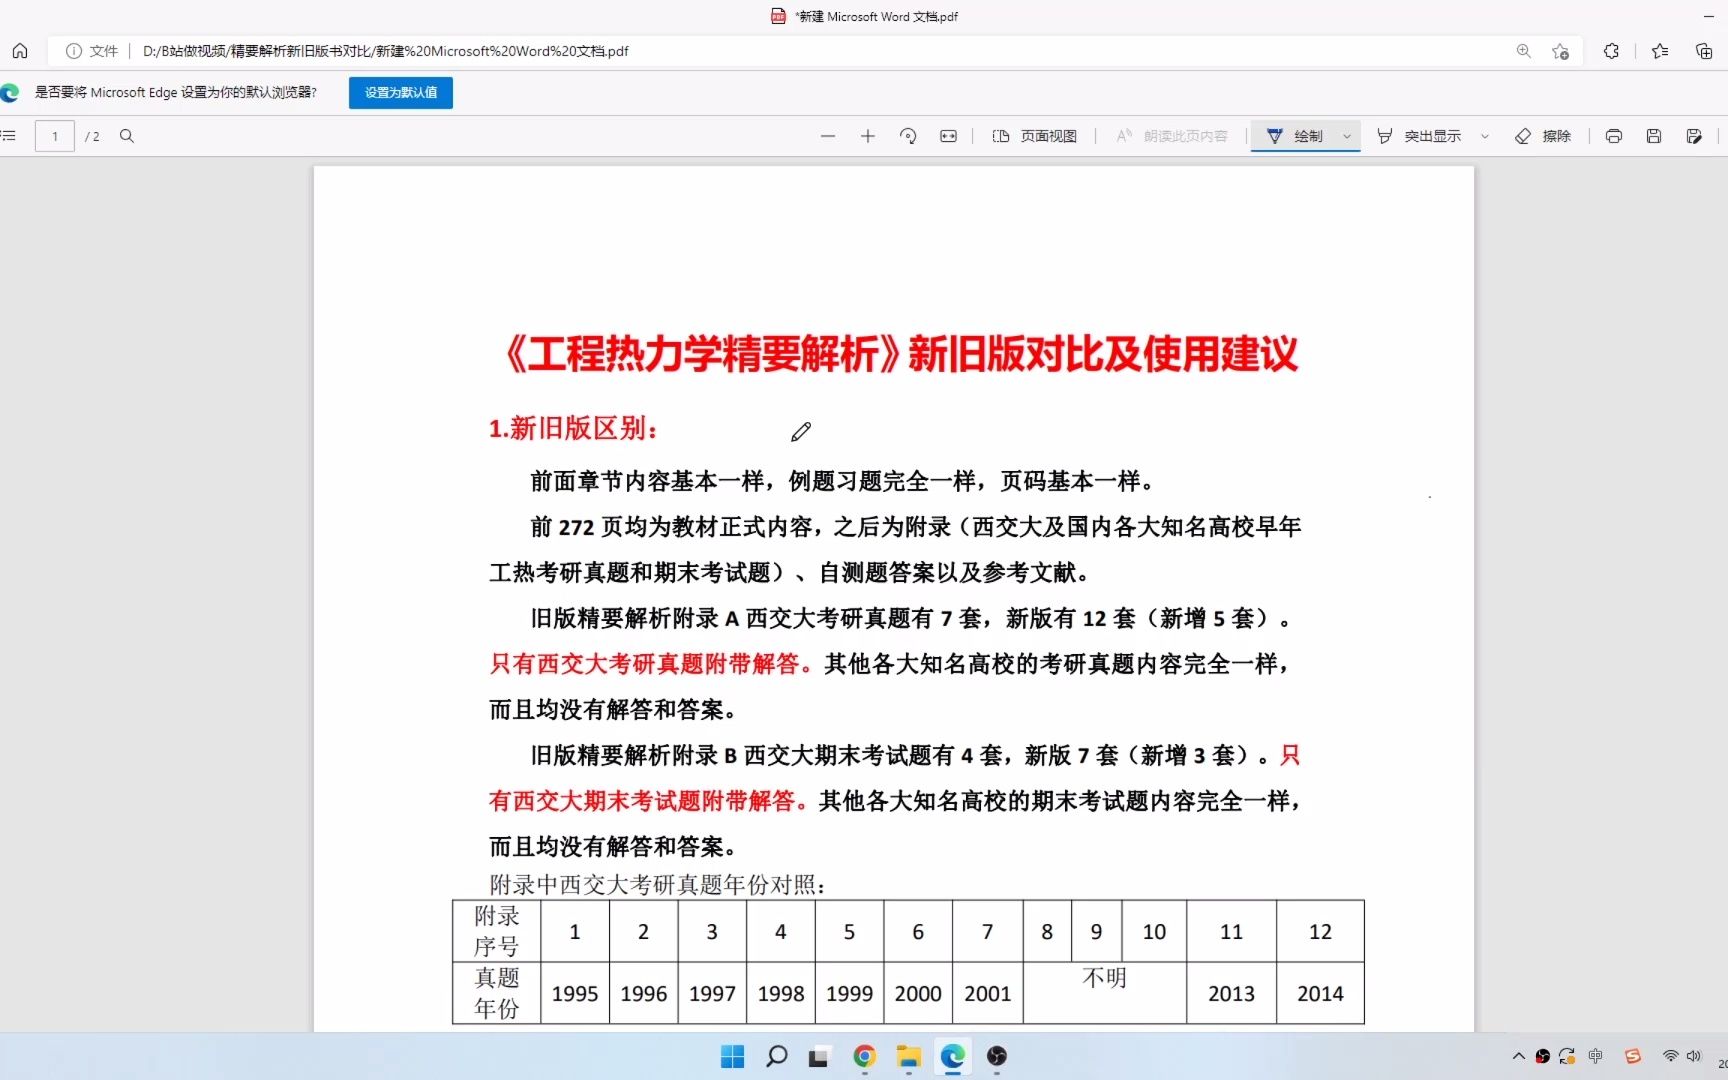Select the 突出显示 highlight tool
This screenshot has height=1080, width=1728.
click(x=1419, y=136)
